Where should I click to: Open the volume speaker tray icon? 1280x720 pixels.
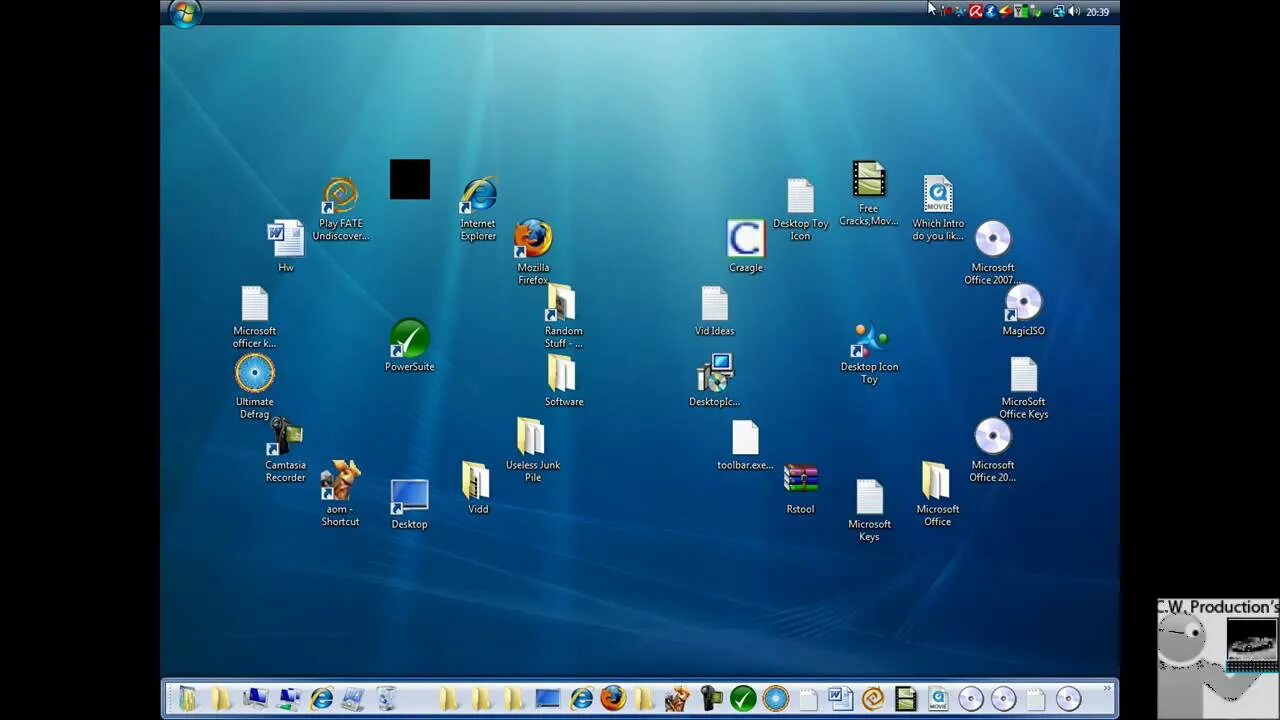(1074, 12)
